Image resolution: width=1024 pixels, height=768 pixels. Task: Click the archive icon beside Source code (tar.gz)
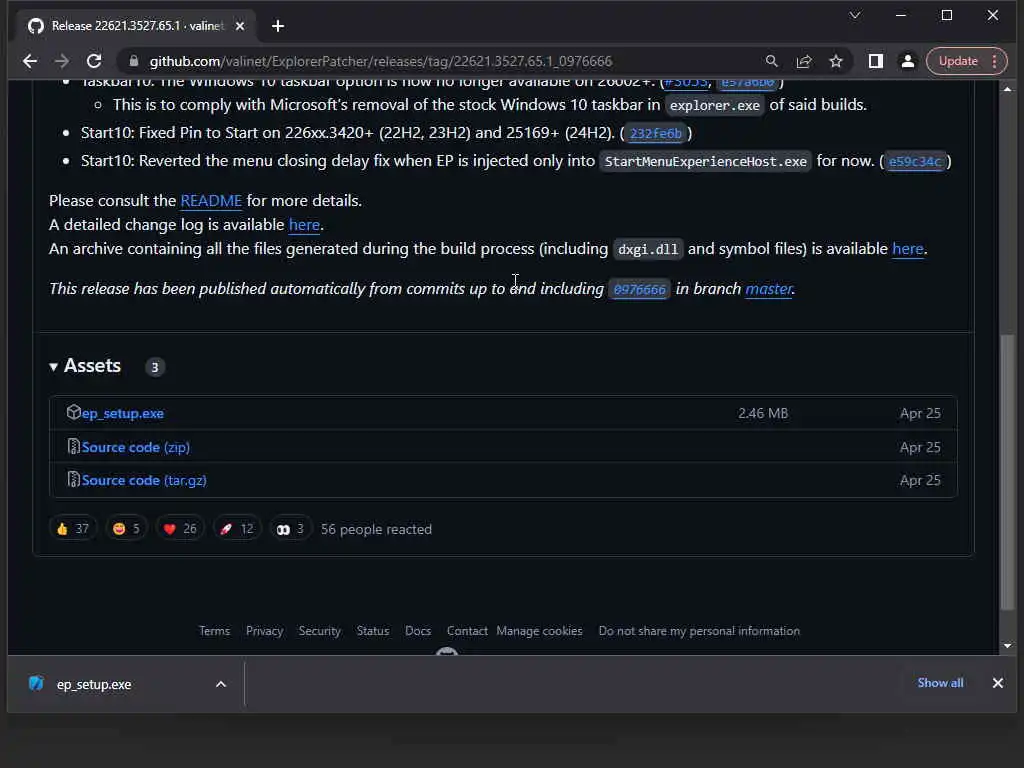[74, 480]
